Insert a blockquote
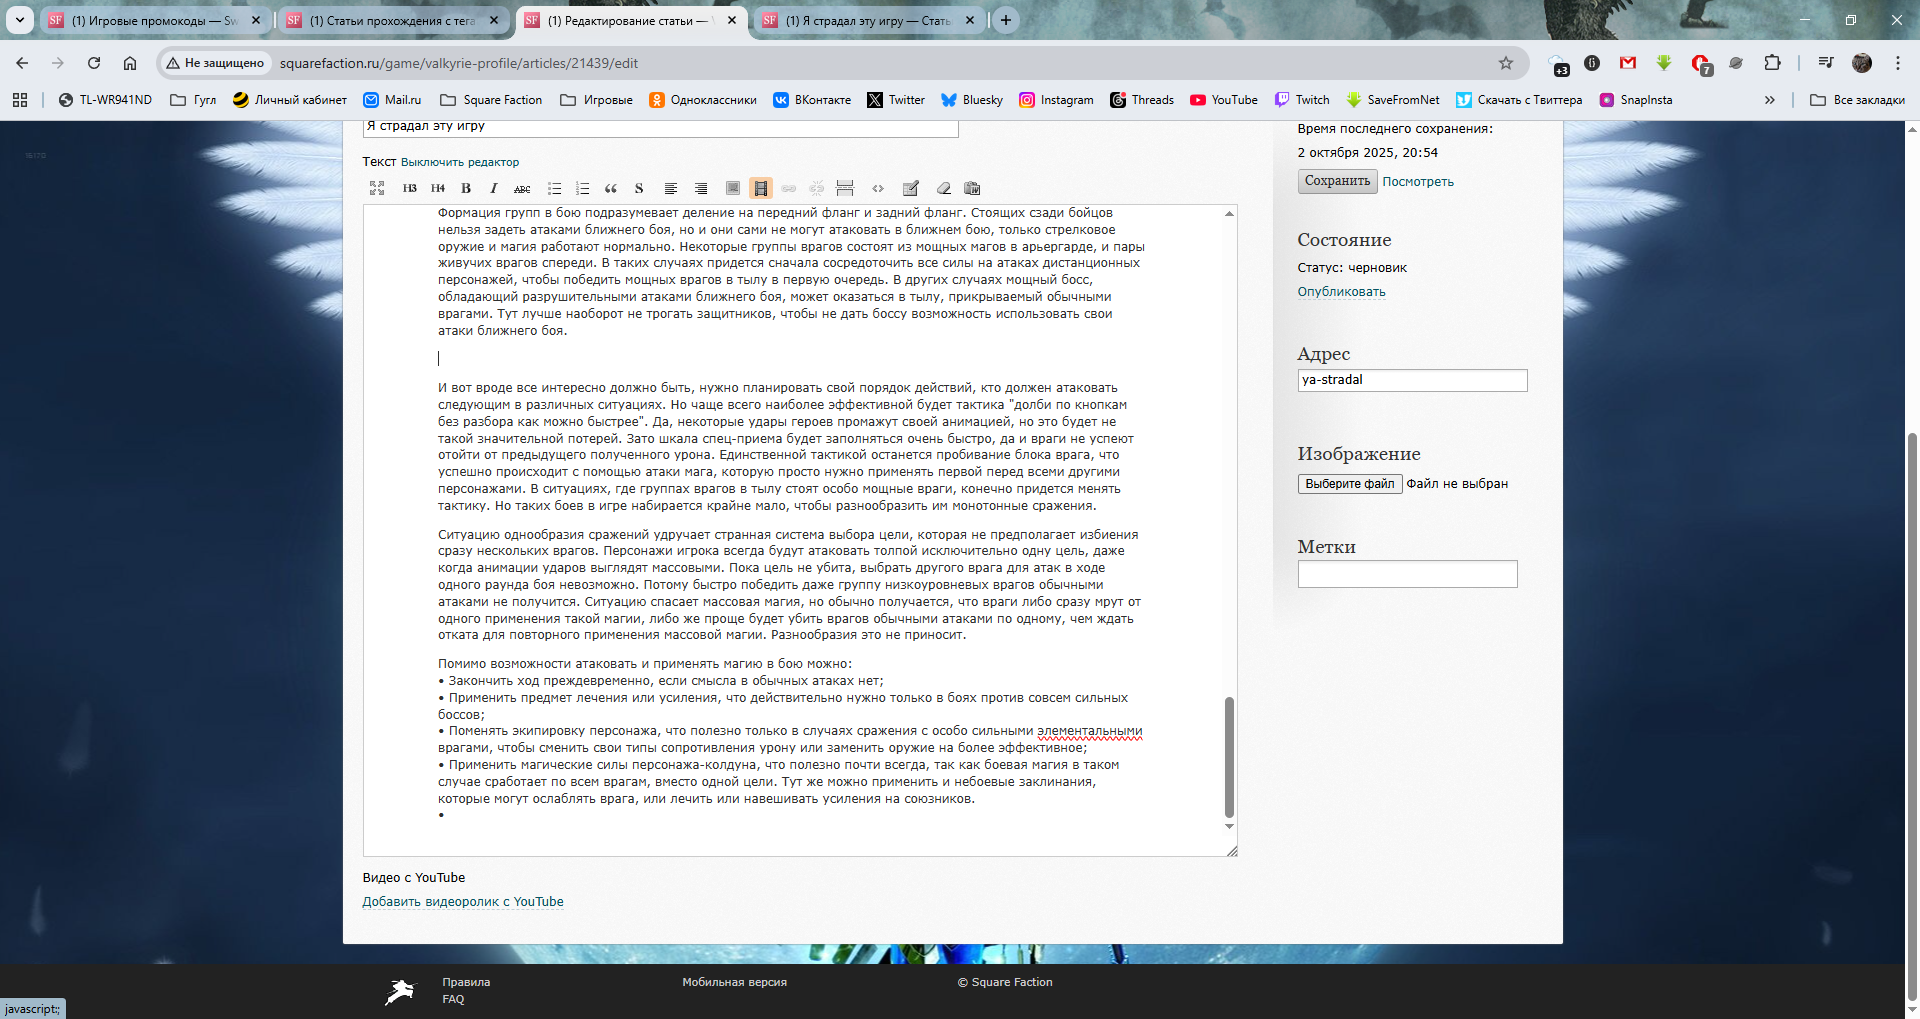Screen dimensions: 1920x1019 click(610, 188)
